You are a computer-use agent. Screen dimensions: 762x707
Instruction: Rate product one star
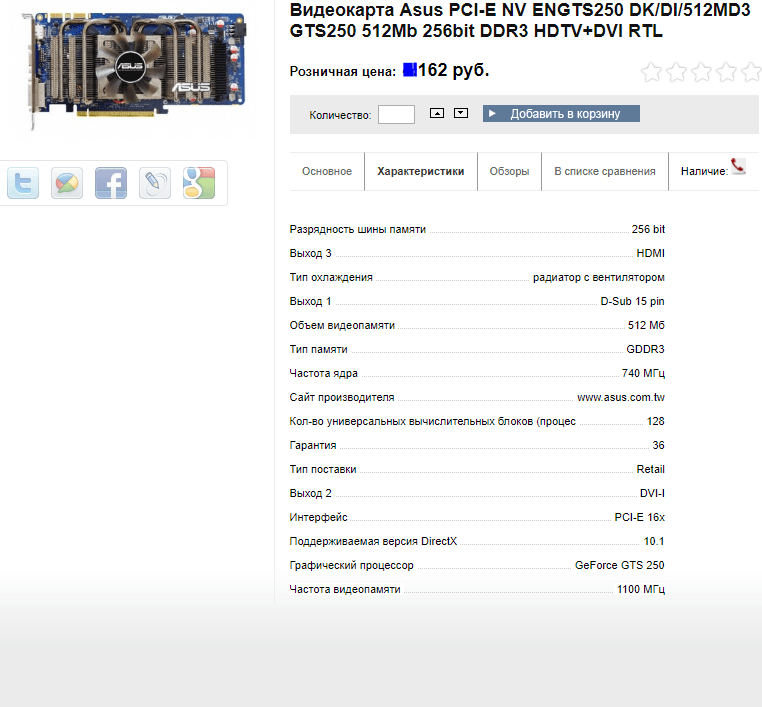pos(651,72)
